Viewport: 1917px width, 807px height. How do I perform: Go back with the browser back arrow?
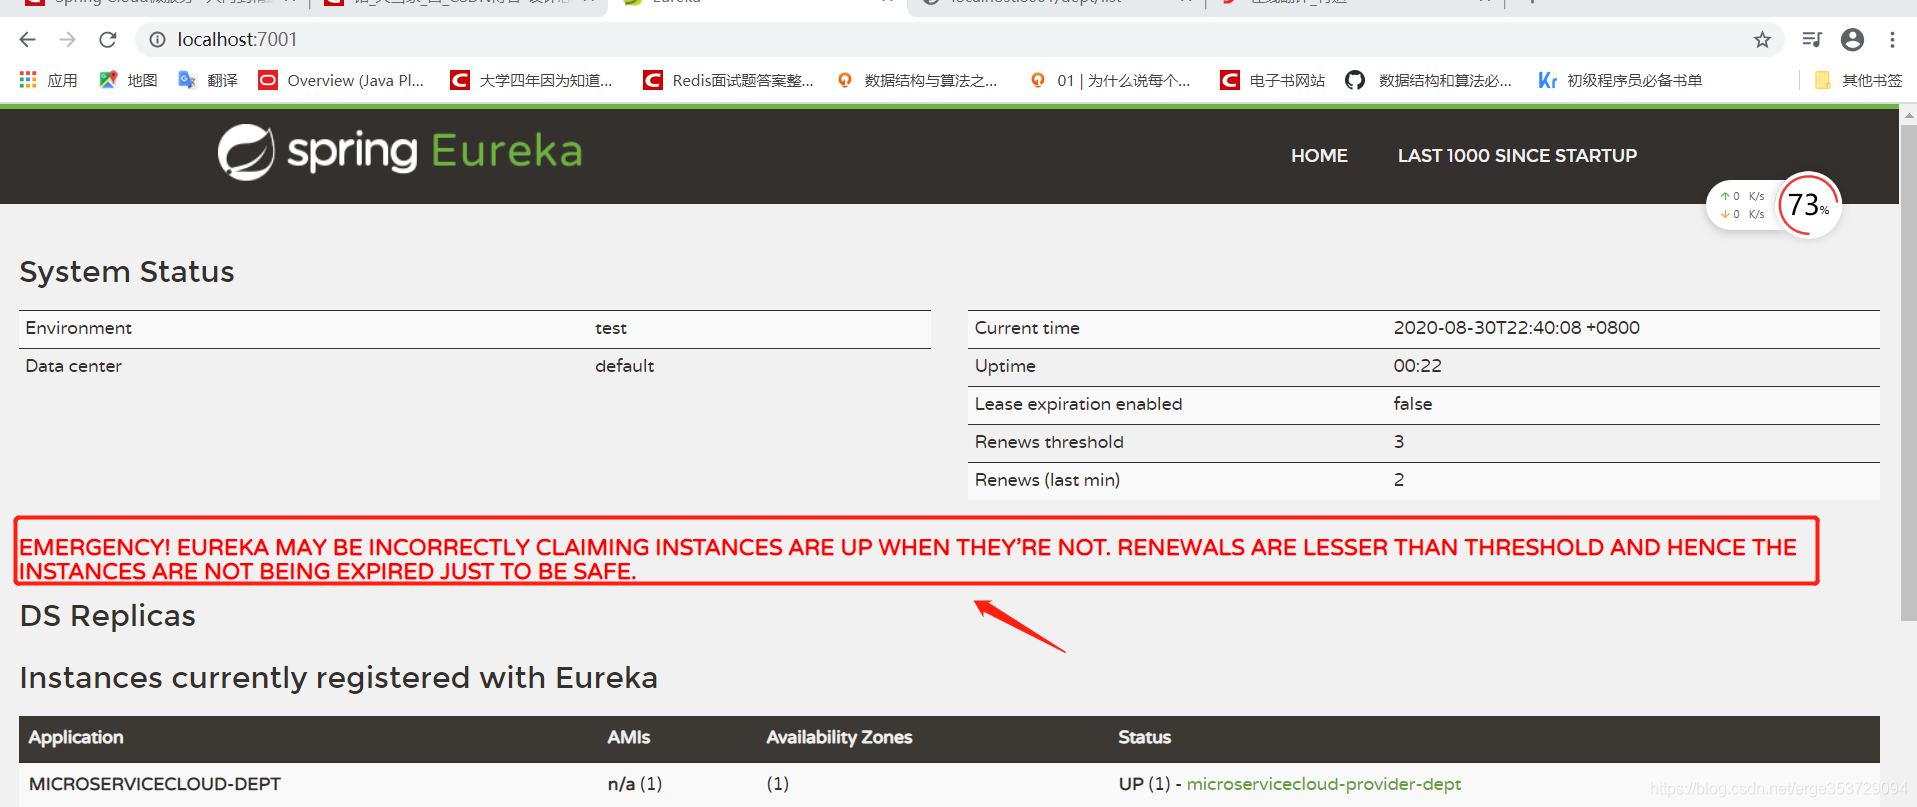pos(27,40)
